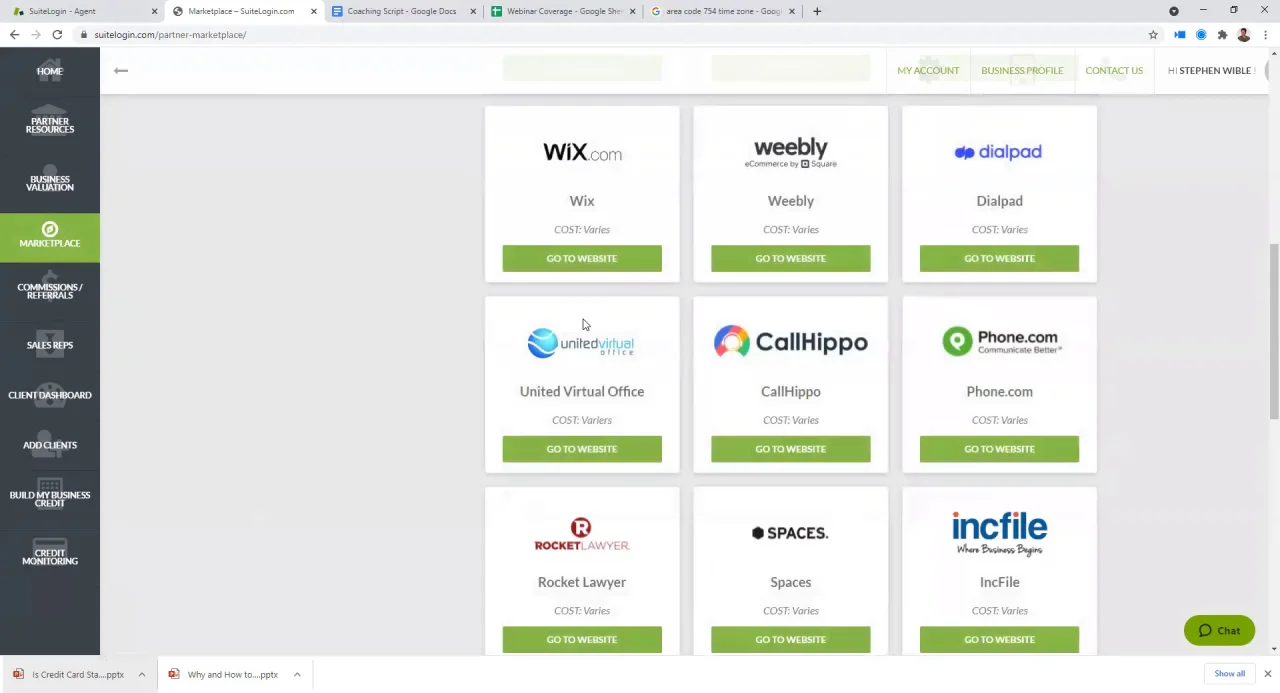1280x693 pixels.
Task: Go to the United Virtual Office website
Action: coord(582,449)
